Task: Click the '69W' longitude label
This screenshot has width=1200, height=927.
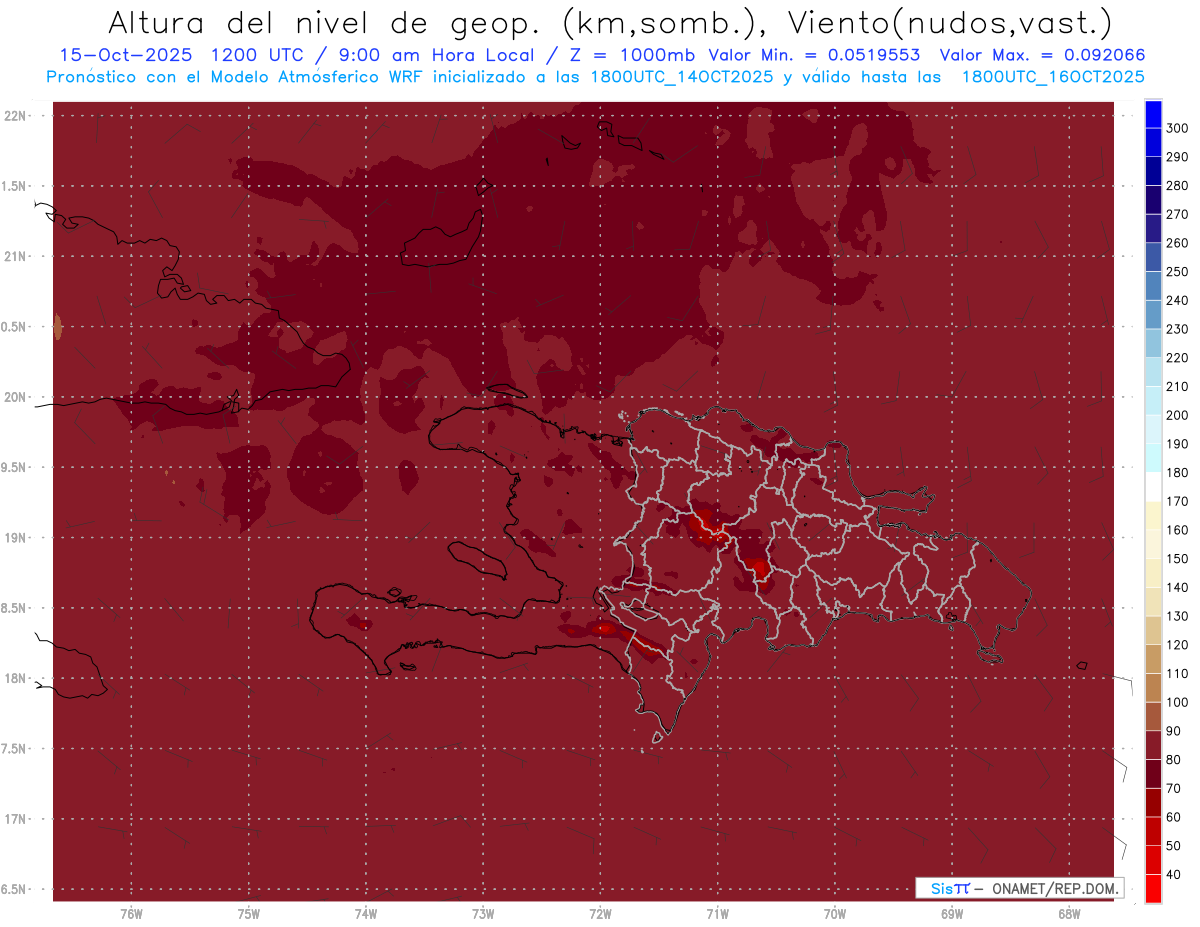Action: pyautogui.click(x=952, y=914)
